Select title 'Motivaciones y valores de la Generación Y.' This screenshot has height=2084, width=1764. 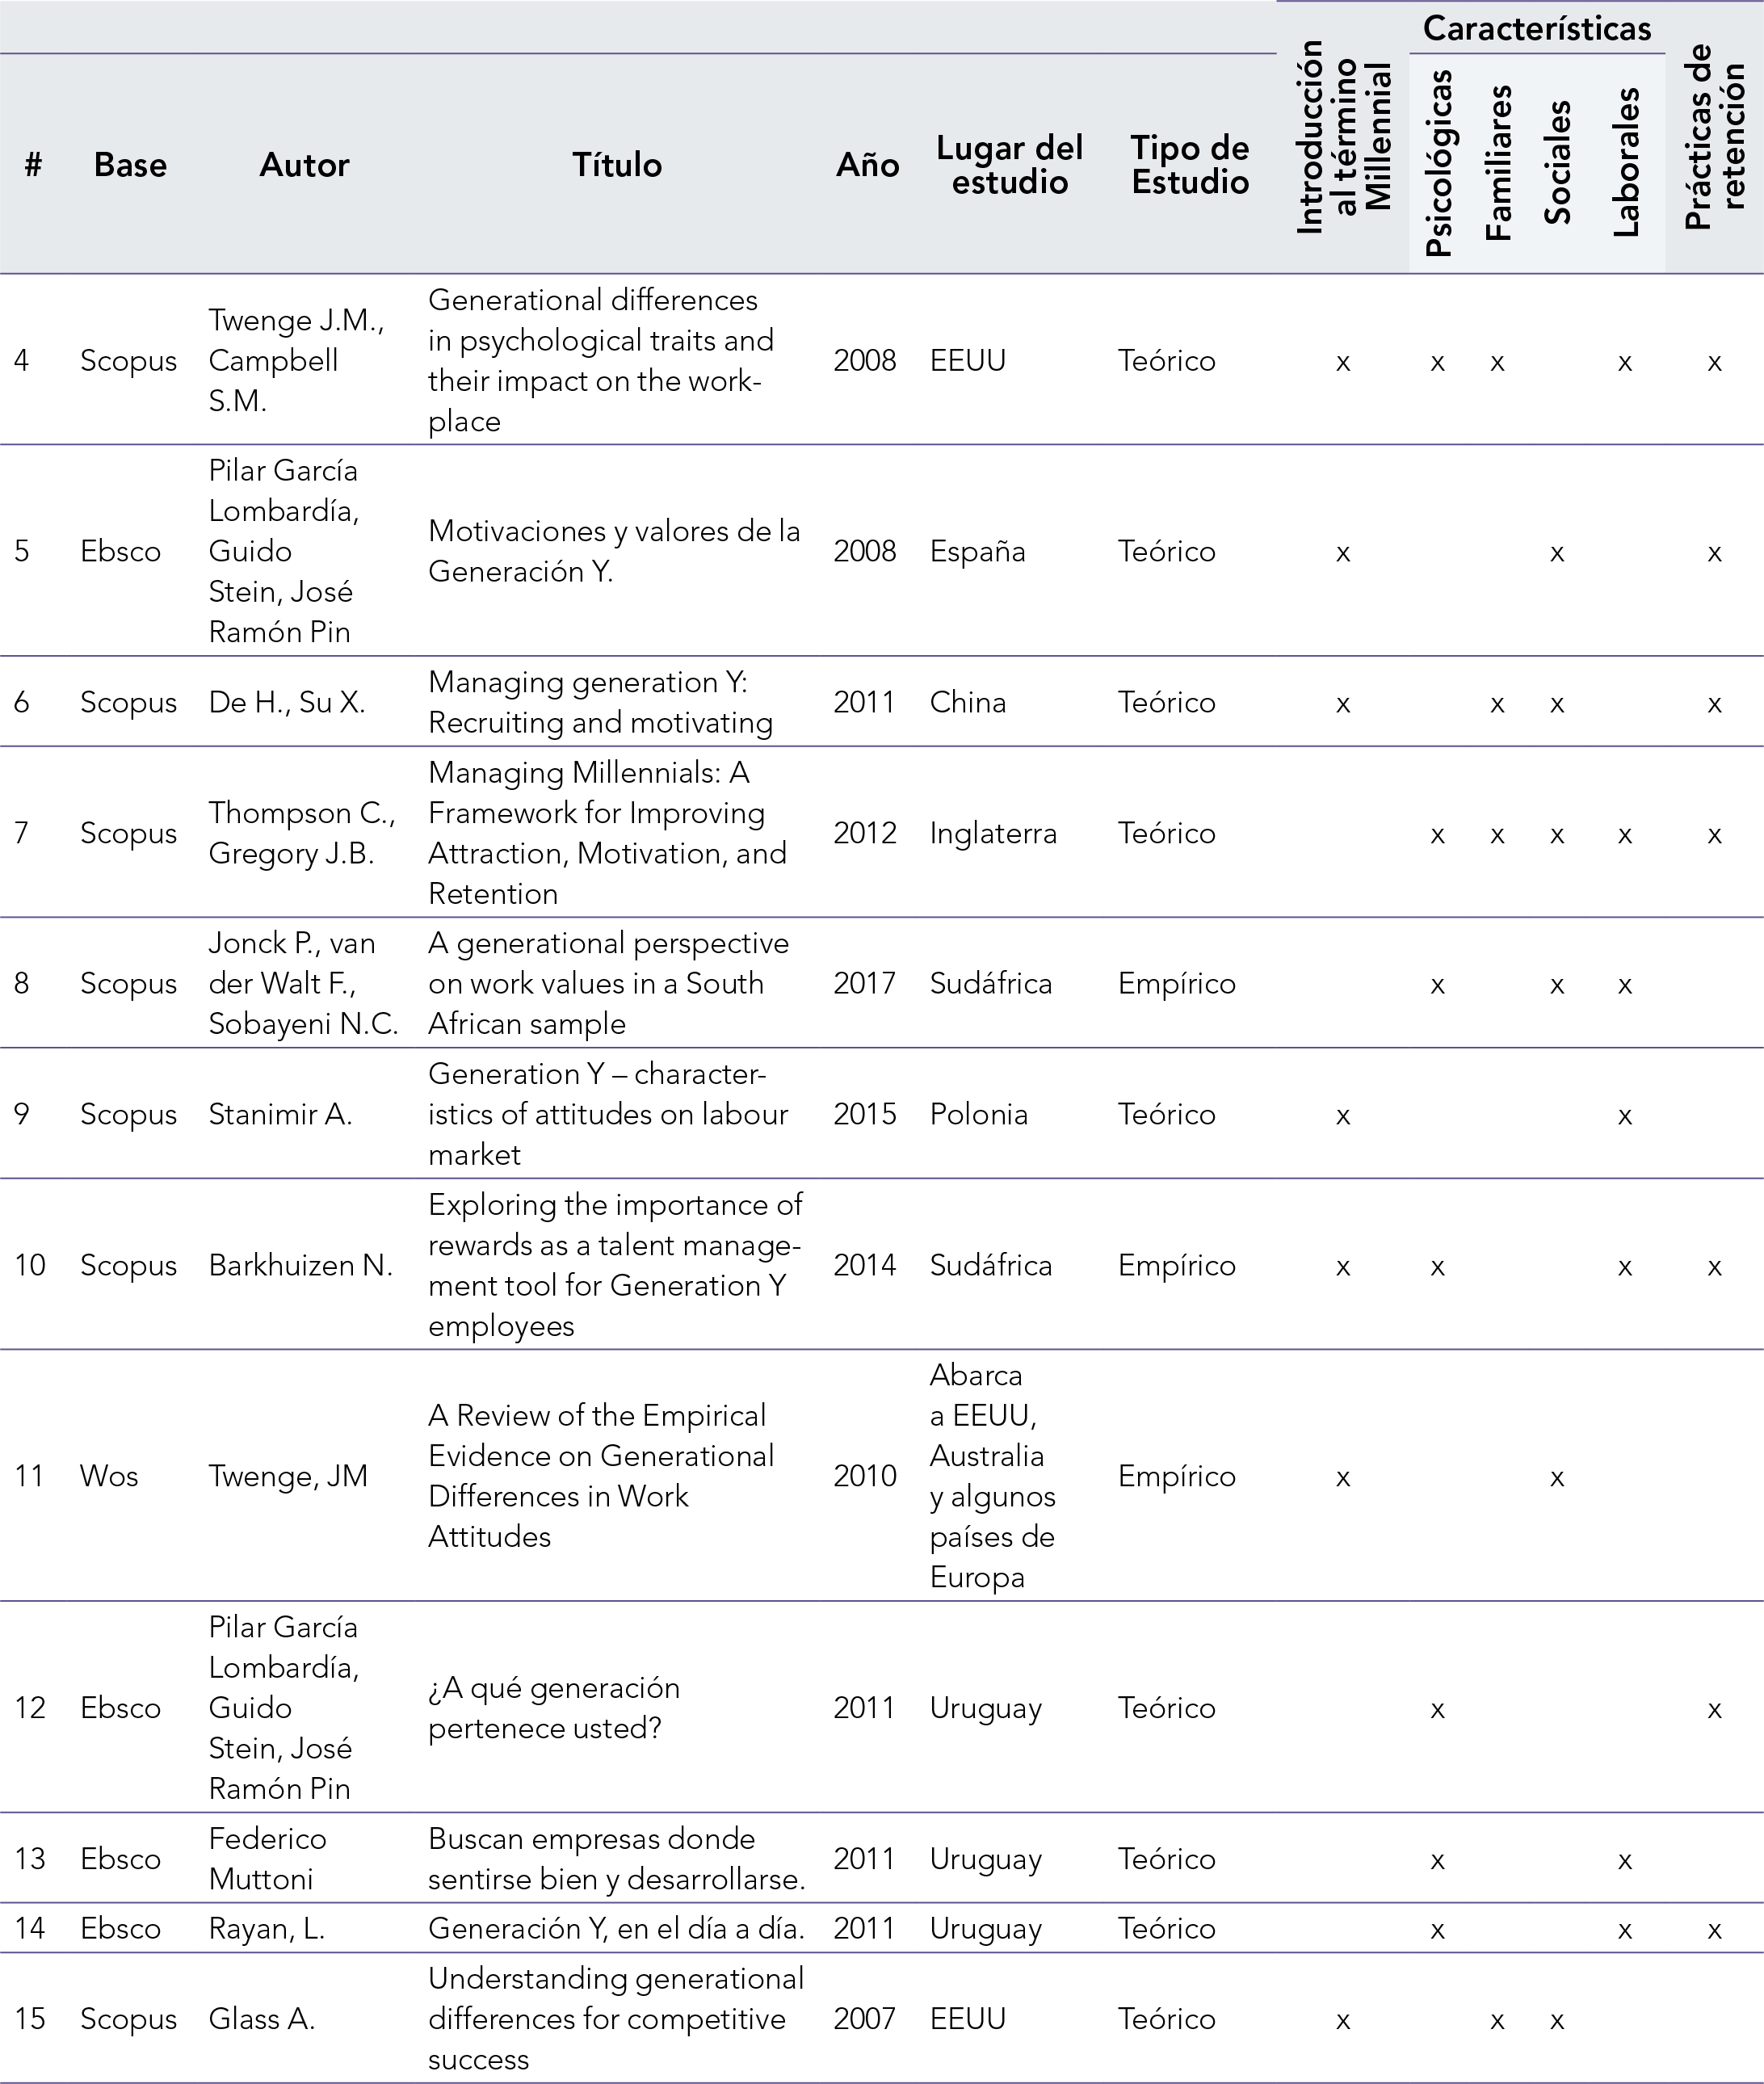(614, 551)
